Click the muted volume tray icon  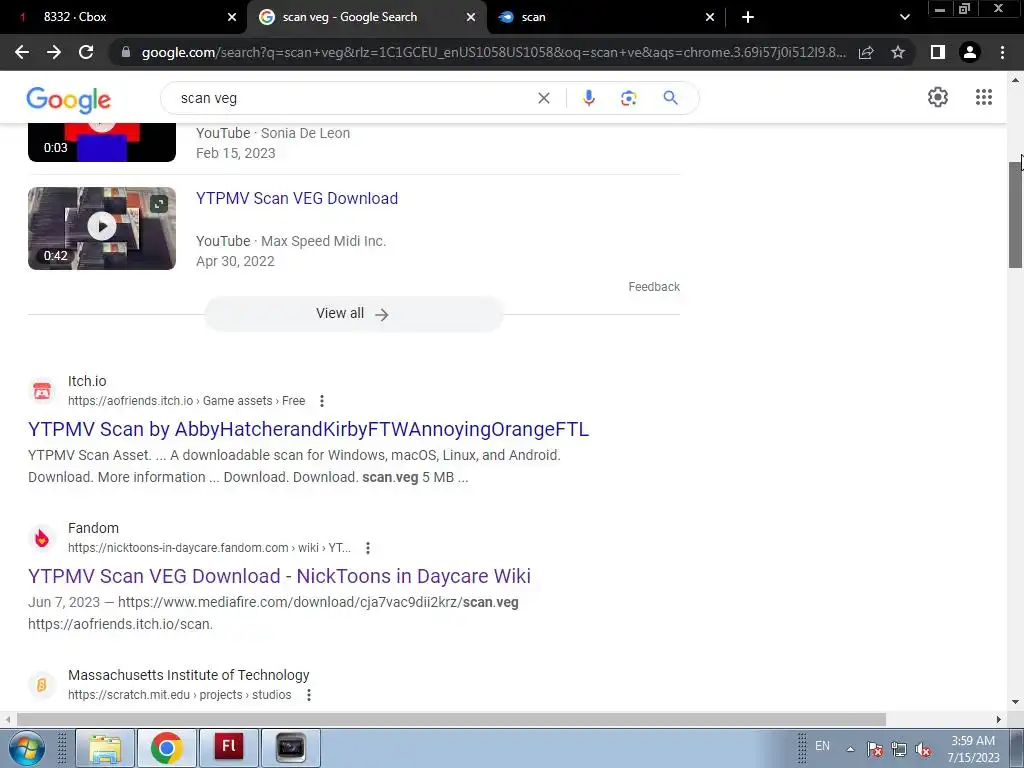tap(923, 749)
